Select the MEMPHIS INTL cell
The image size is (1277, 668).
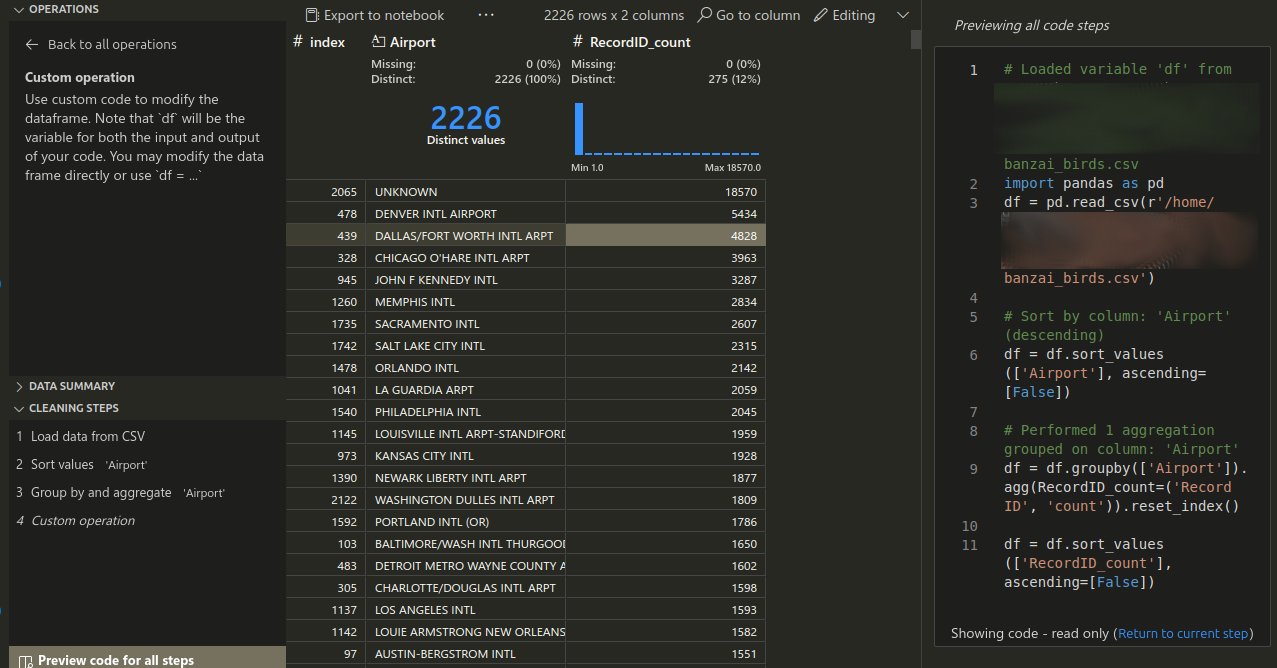click(x=465, y=302)
